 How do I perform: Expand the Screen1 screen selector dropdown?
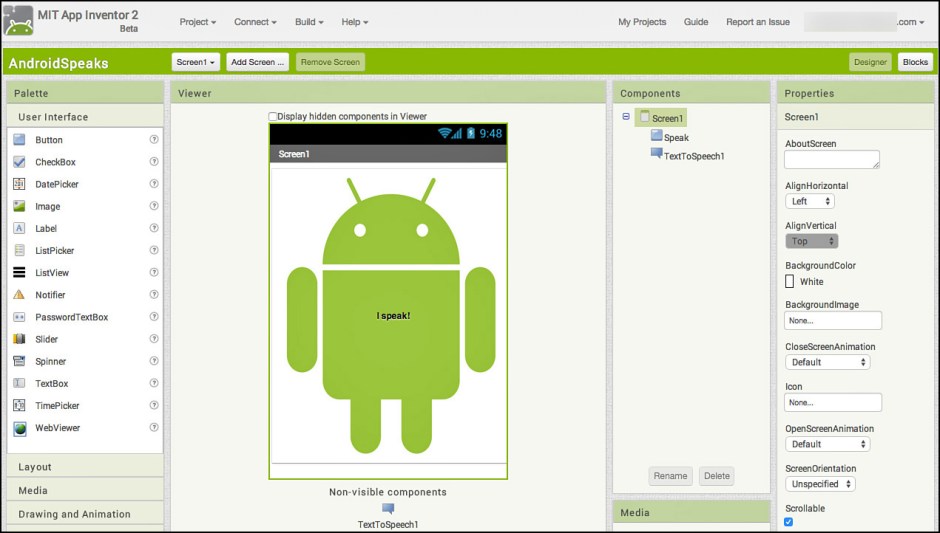point(195,62)
